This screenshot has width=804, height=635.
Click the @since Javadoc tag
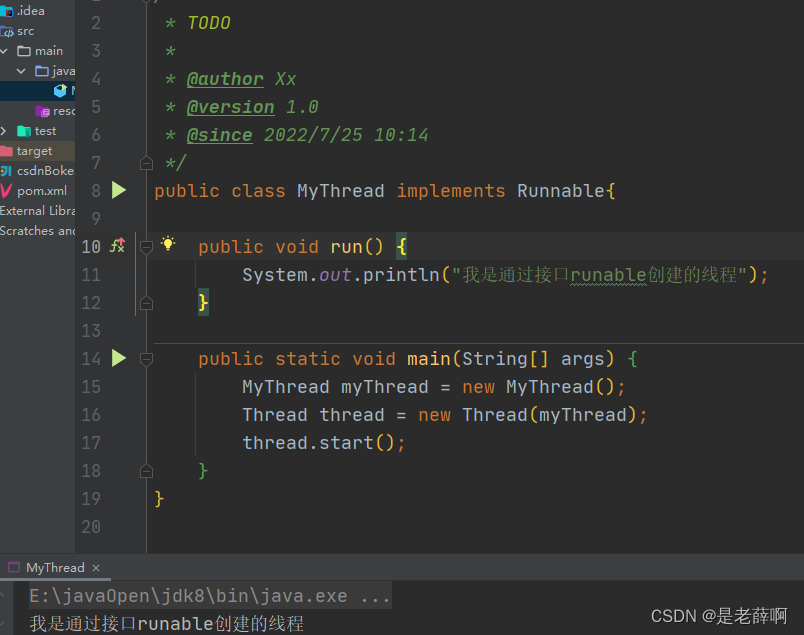click(219, 135)
